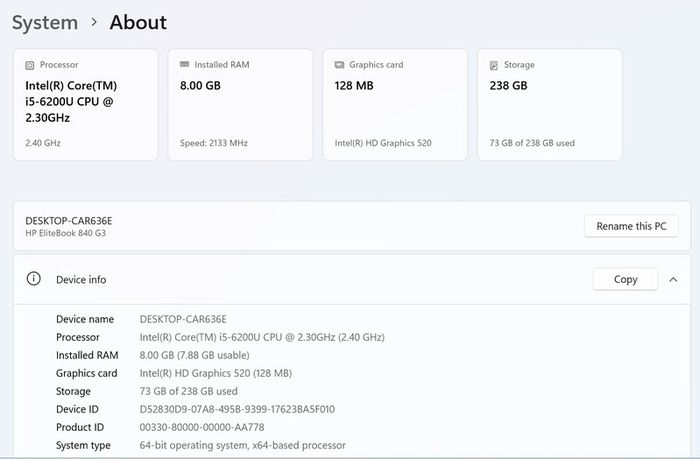Click the breadcrumb chevron between System and About
This screenshot has height=459, width=700.
(x=94, y=22)
